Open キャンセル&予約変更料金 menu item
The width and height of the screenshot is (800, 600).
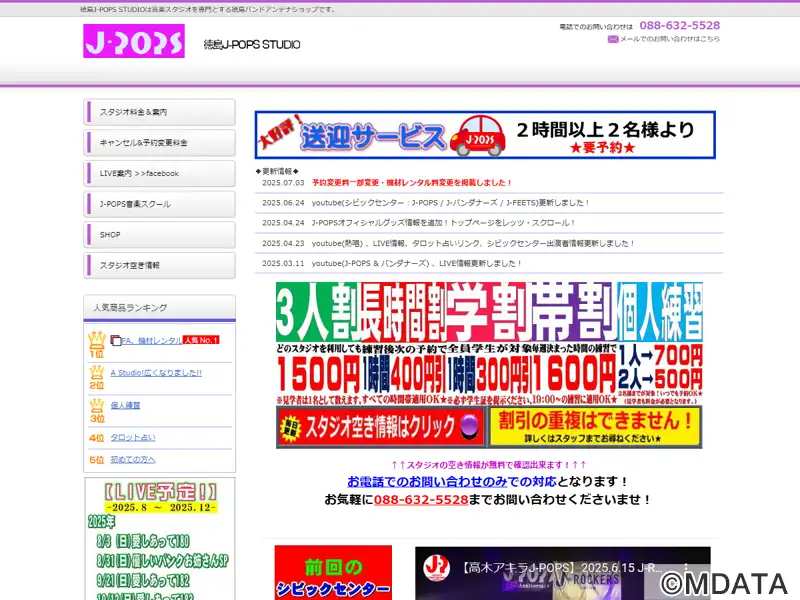click(x=159, y=143)
